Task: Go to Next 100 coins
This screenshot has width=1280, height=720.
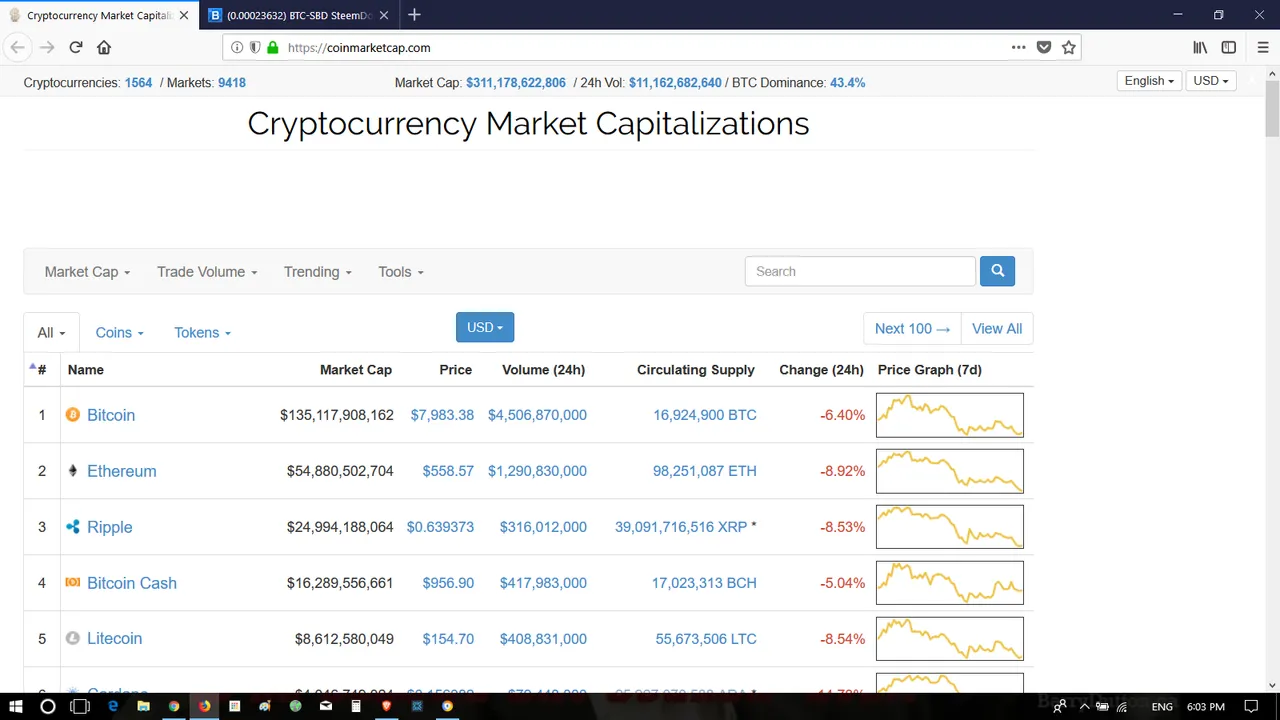Action: [912, 328]
